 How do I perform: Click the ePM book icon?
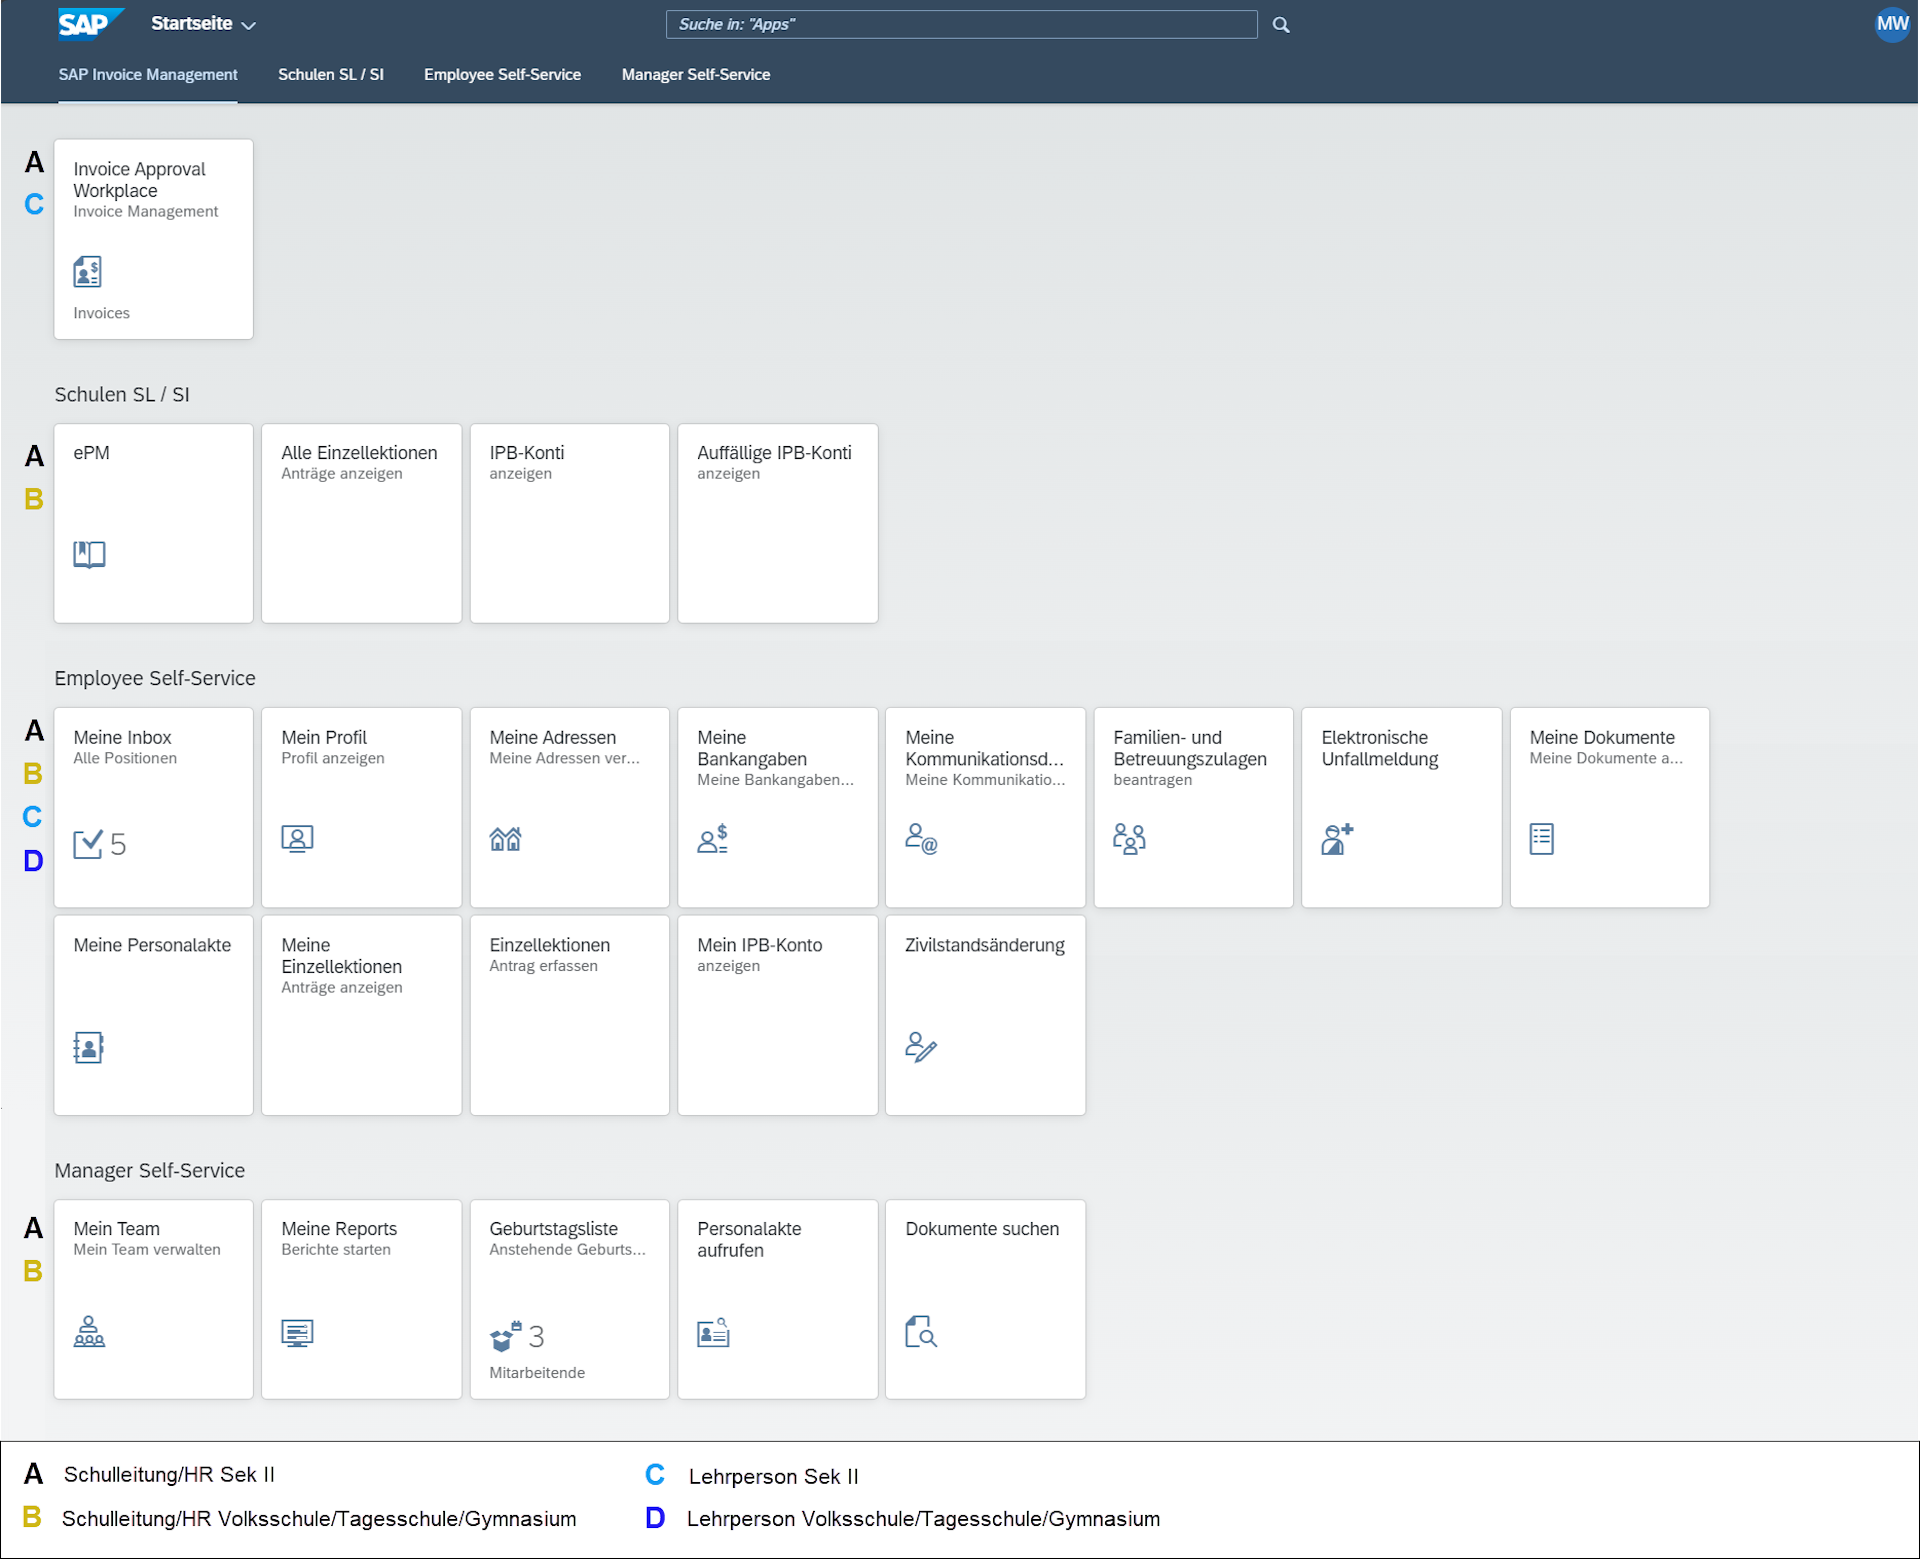(89, 554)
